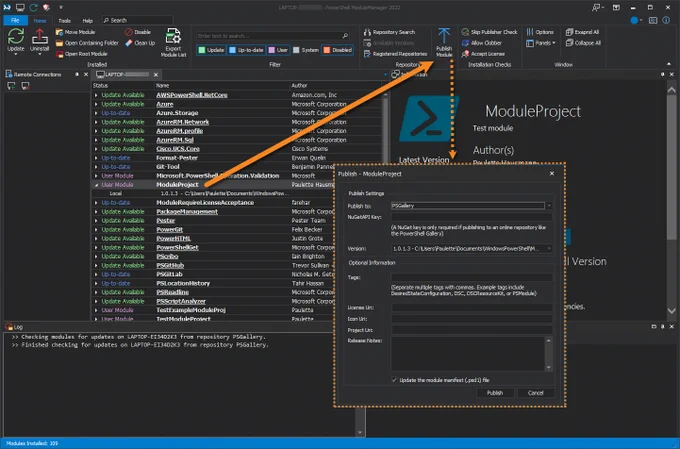The image size is (680, 449).
Task: Pin the Remote Connections panel
Action: click(x=77, y=75)
